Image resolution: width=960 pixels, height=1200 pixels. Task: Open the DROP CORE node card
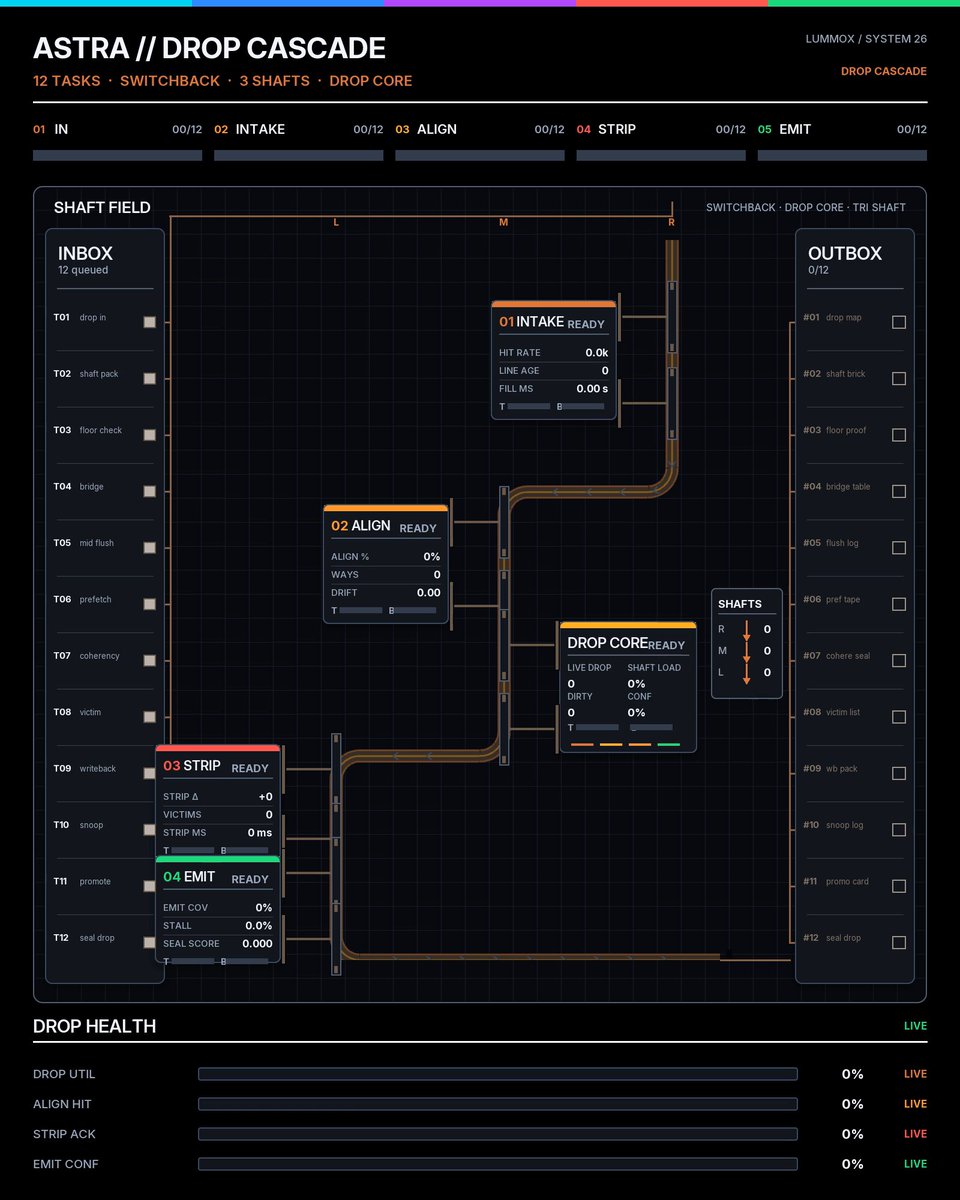pos(628,687)
